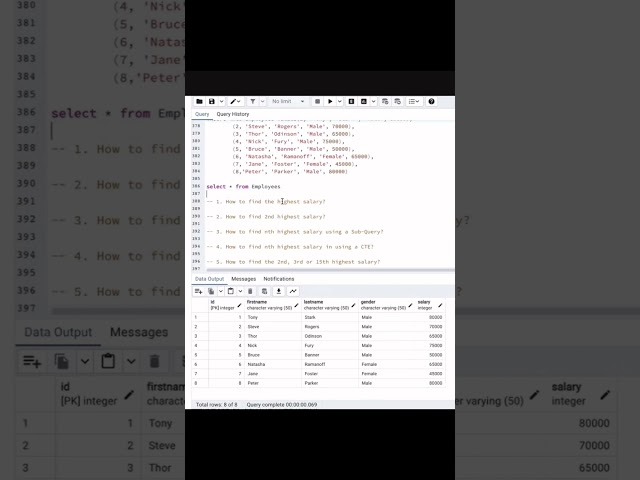Open help with the question mark icon

tap(431, 102)
